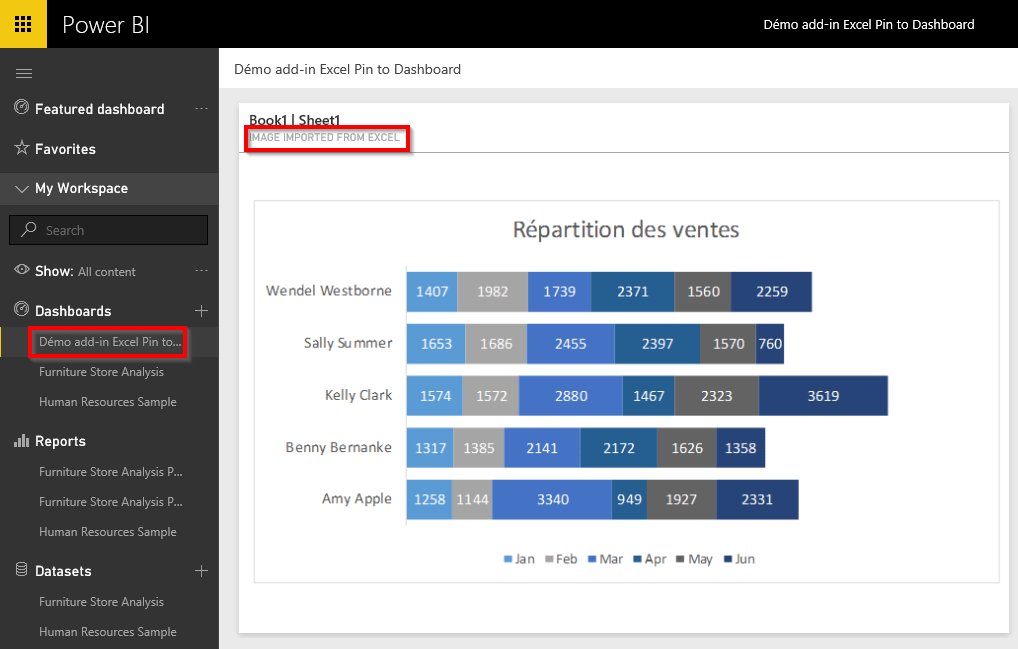The image size is (1018, 649).
Task: Click the Book1 | Sheet1 tile title
Action: click(x=294, y=121)
